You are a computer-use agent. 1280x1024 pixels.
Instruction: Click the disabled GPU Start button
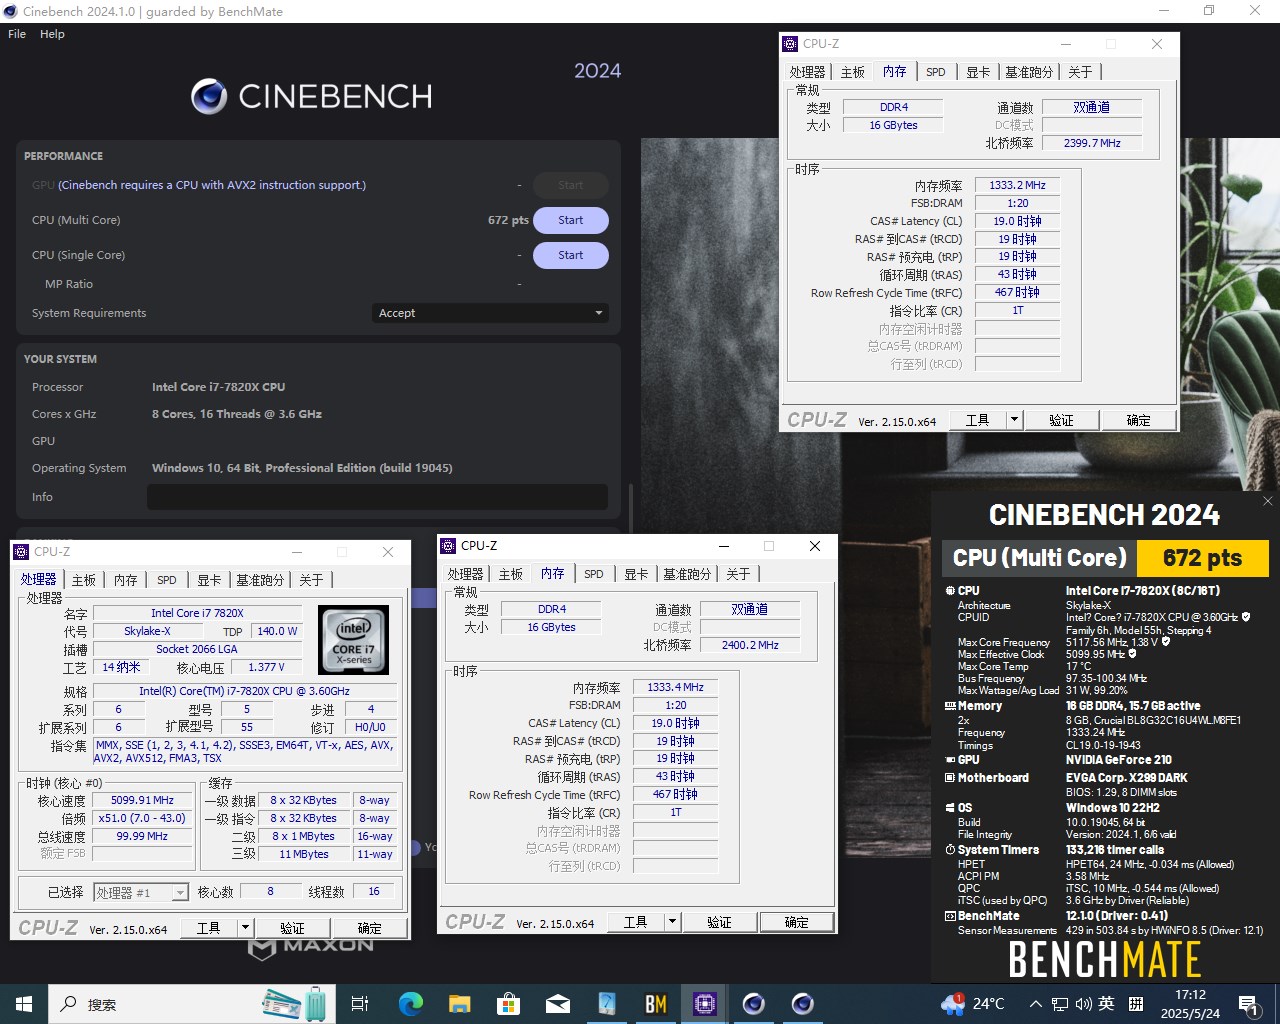pos(570,185)
